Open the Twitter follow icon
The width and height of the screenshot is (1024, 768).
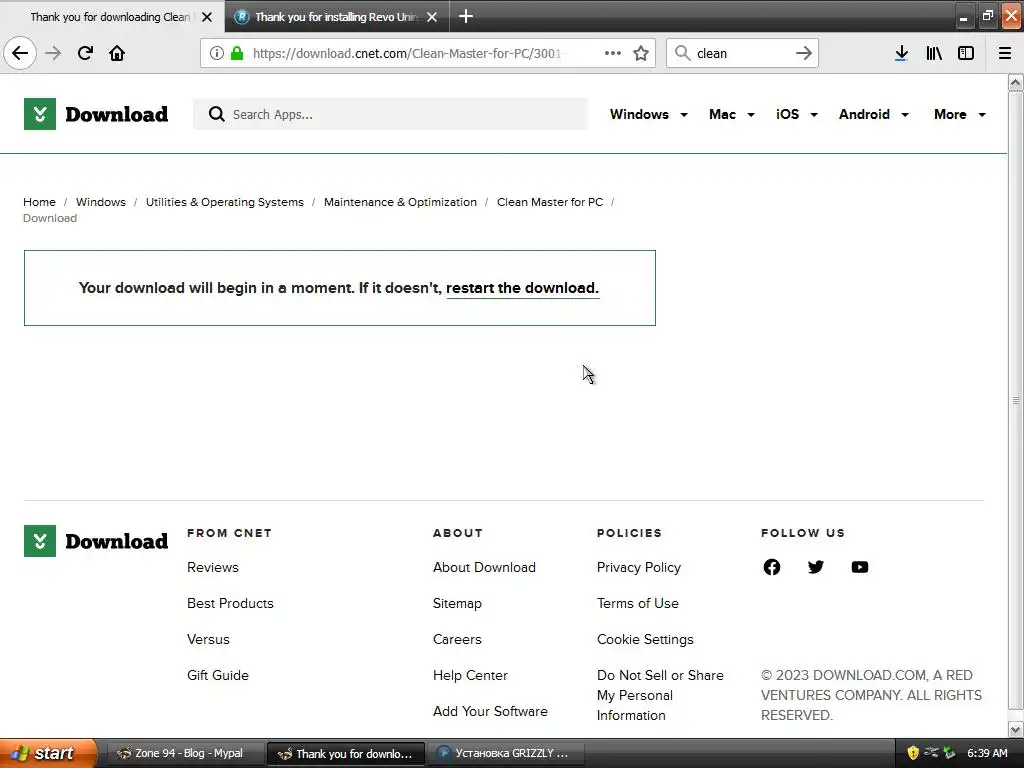click(x=816, y=567)
